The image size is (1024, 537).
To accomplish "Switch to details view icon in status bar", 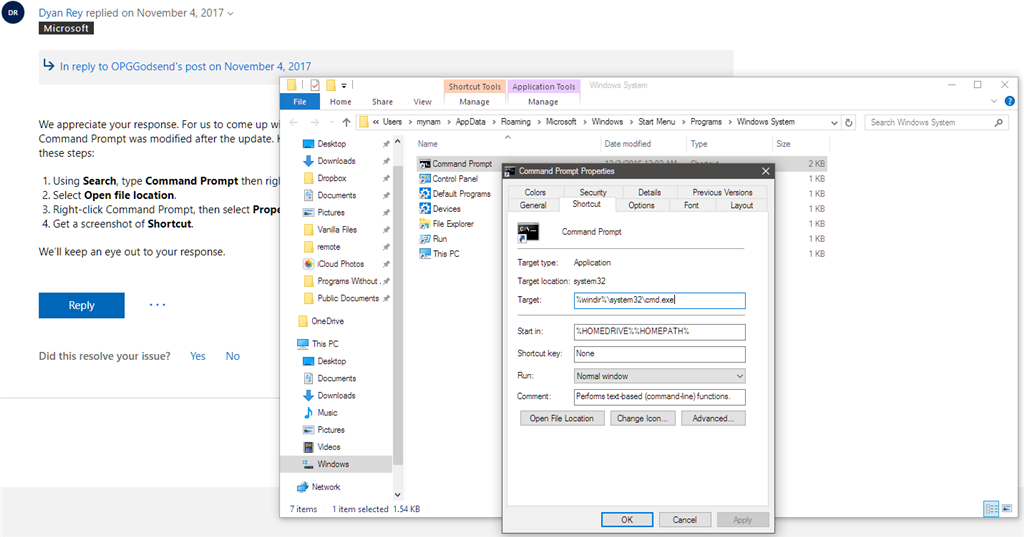I will (991, 508).
